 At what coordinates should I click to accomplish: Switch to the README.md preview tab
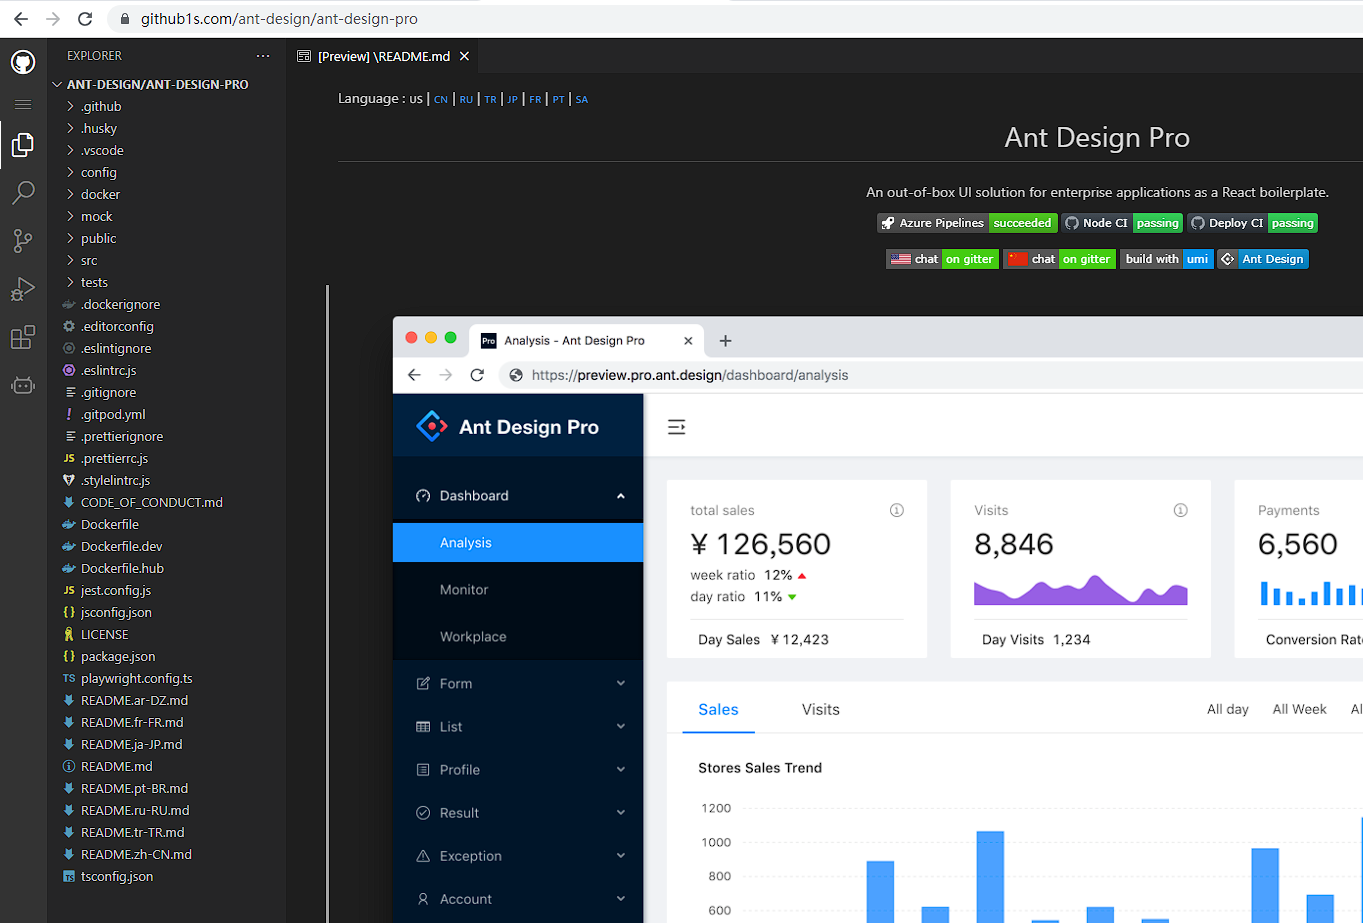[384, 57]
